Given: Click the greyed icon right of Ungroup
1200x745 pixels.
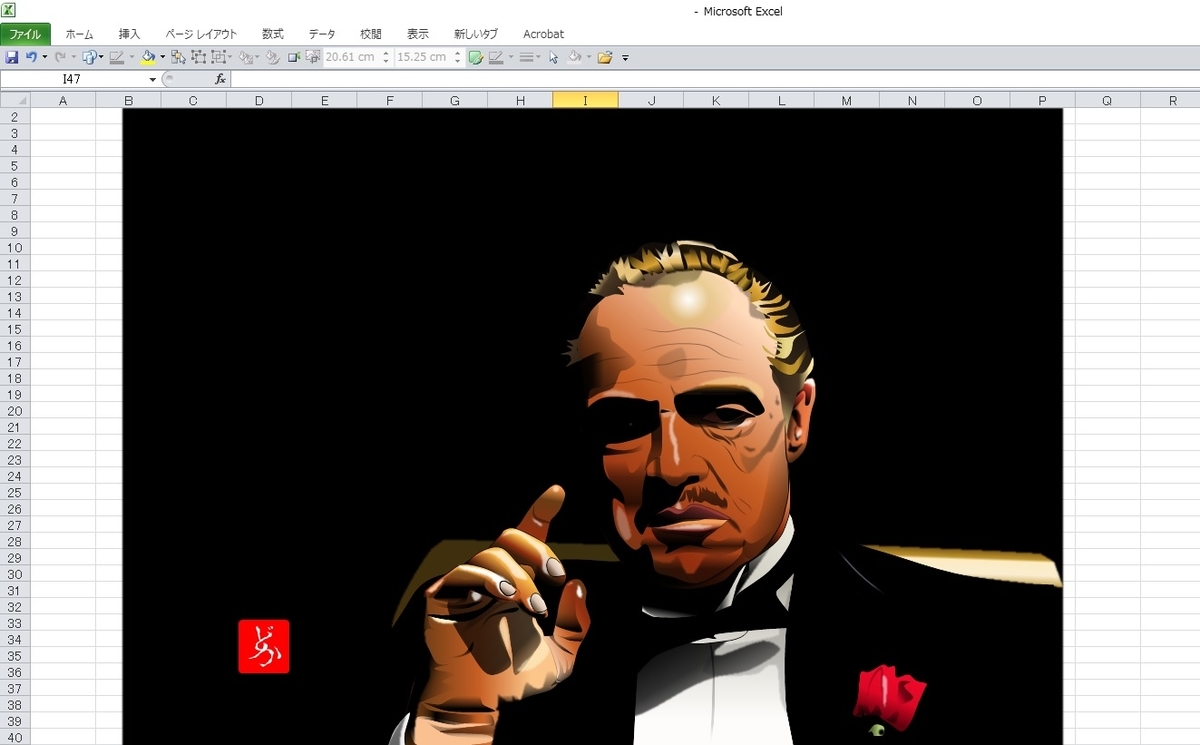Looking at the screenshot, I should pyautogui.click(x=246, y=57).
